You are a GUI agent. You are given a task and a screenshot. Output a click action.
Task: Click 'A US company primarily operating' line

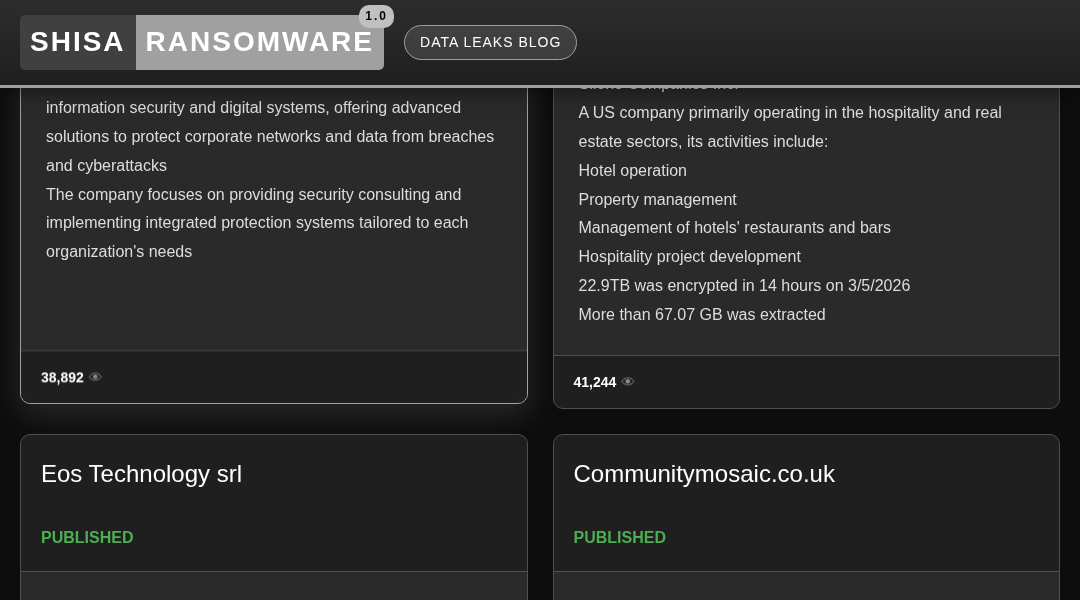tap(790, 112)
